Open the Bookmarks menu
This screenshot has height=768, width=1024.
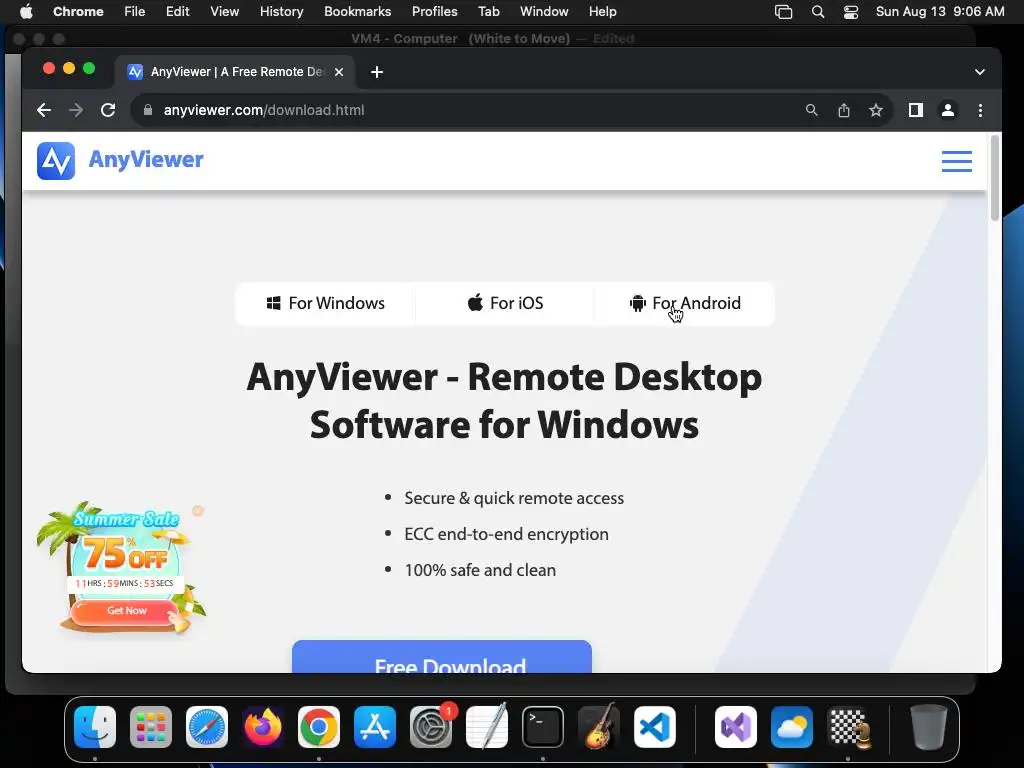tap(357, 11)
